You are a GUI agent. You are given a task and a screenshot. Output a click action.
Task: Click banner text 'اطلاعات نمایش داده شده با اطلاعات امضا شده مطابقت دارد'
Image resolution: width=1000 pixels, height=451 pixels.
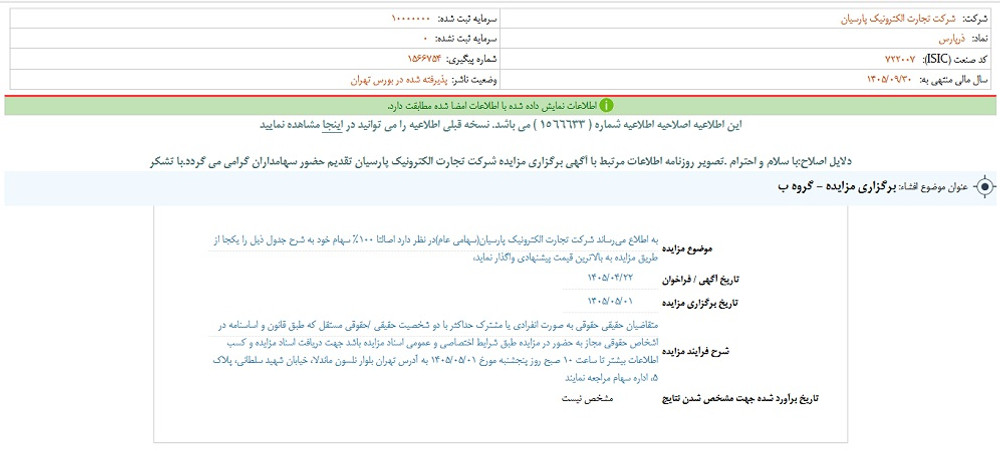pos(492,105)
